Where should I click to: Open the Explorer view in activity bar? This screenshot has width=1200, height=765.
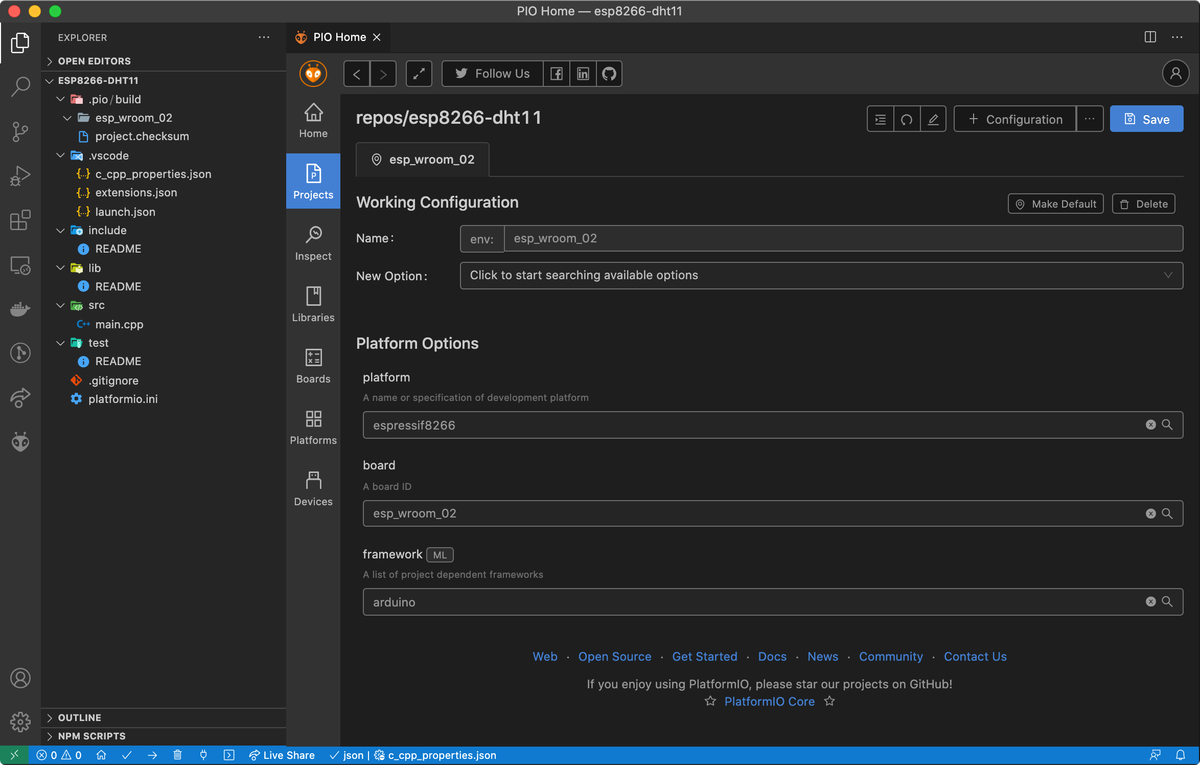pos(20,43)
